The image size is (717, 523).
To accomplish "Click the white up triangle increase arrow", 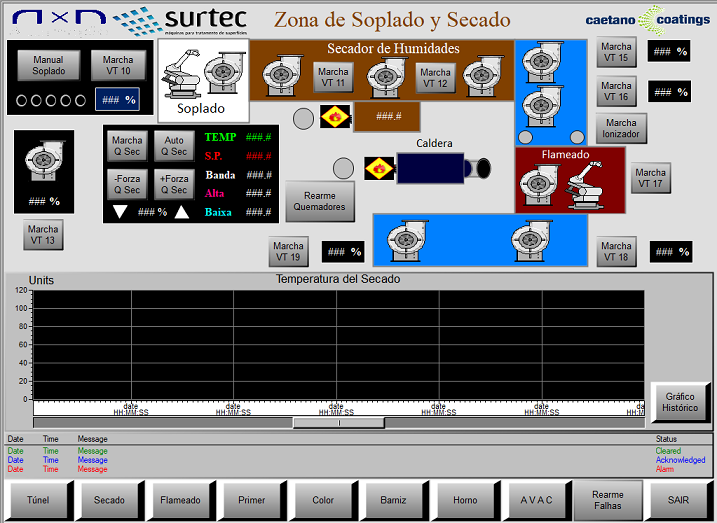I will click(182, 212).
